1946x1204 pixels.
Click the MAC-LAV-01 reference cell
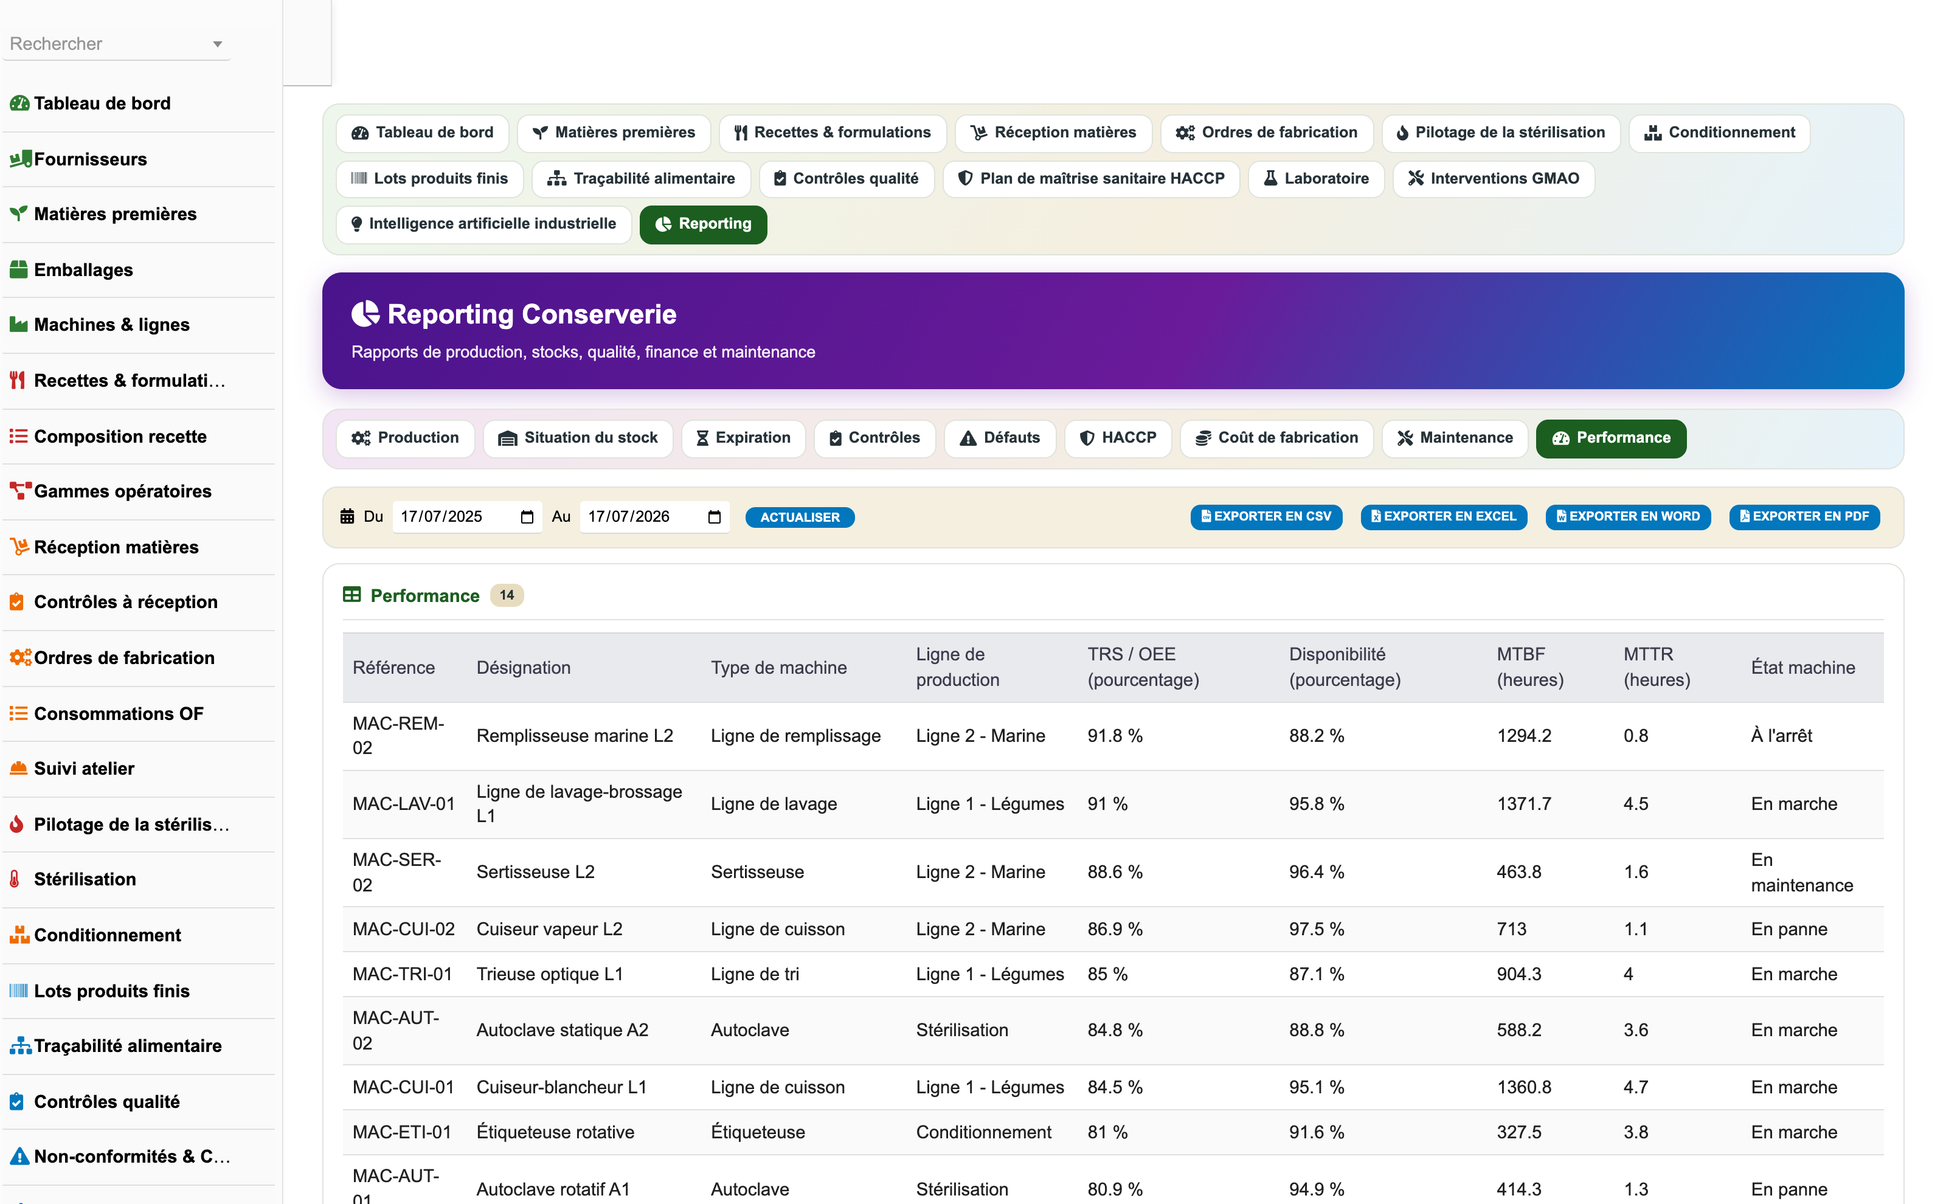pos(404,804)
